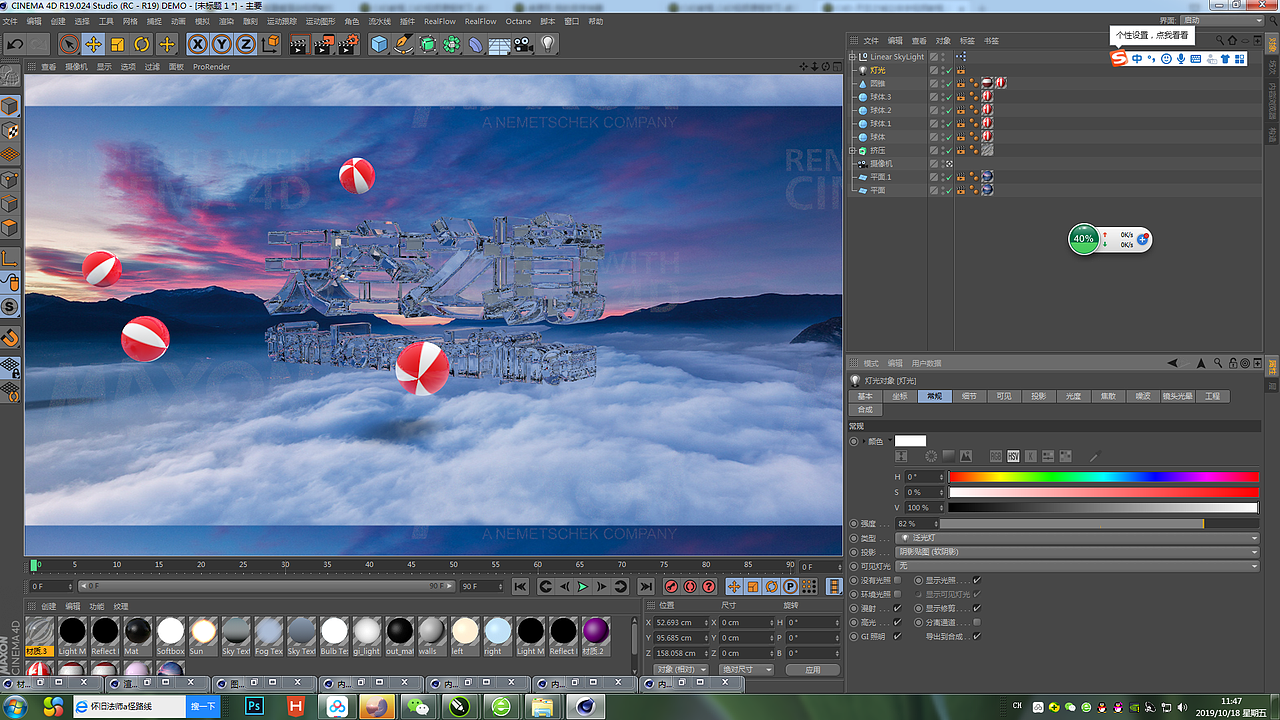
Task: Toggle the Z axis lock
Action: 245,44
